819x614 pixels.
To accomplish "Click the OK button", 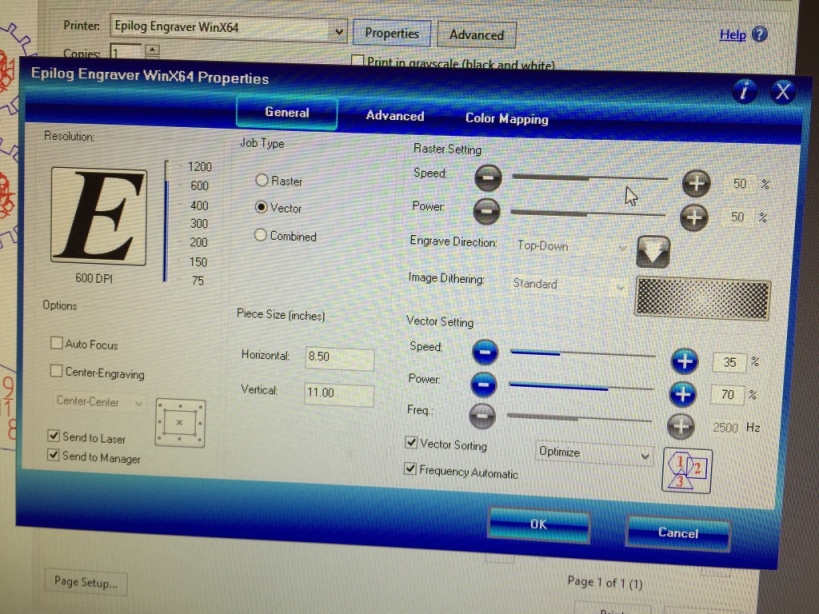I will tap(539, 524).
